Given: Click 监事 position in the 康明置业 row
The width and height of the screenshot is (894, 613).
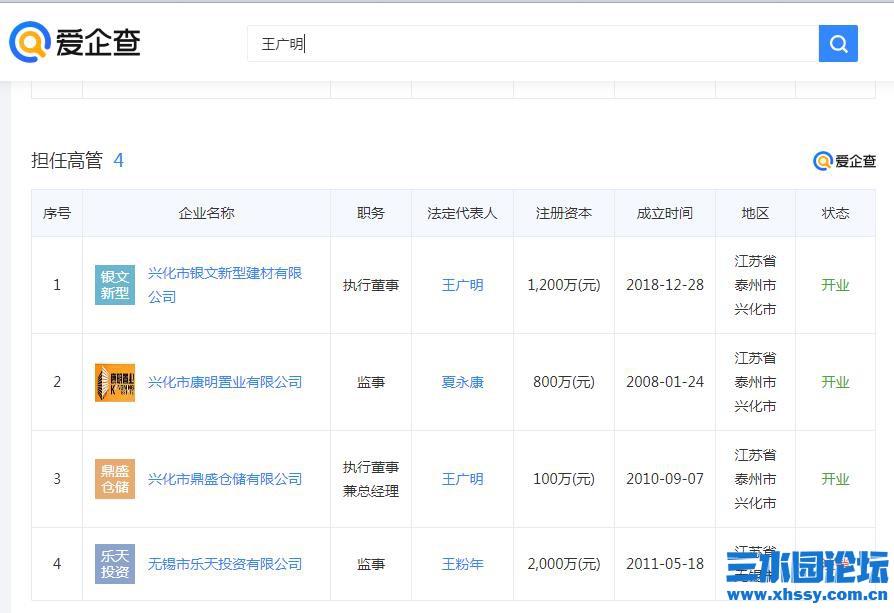Looking at the screenshot, I should coord(371,382).
